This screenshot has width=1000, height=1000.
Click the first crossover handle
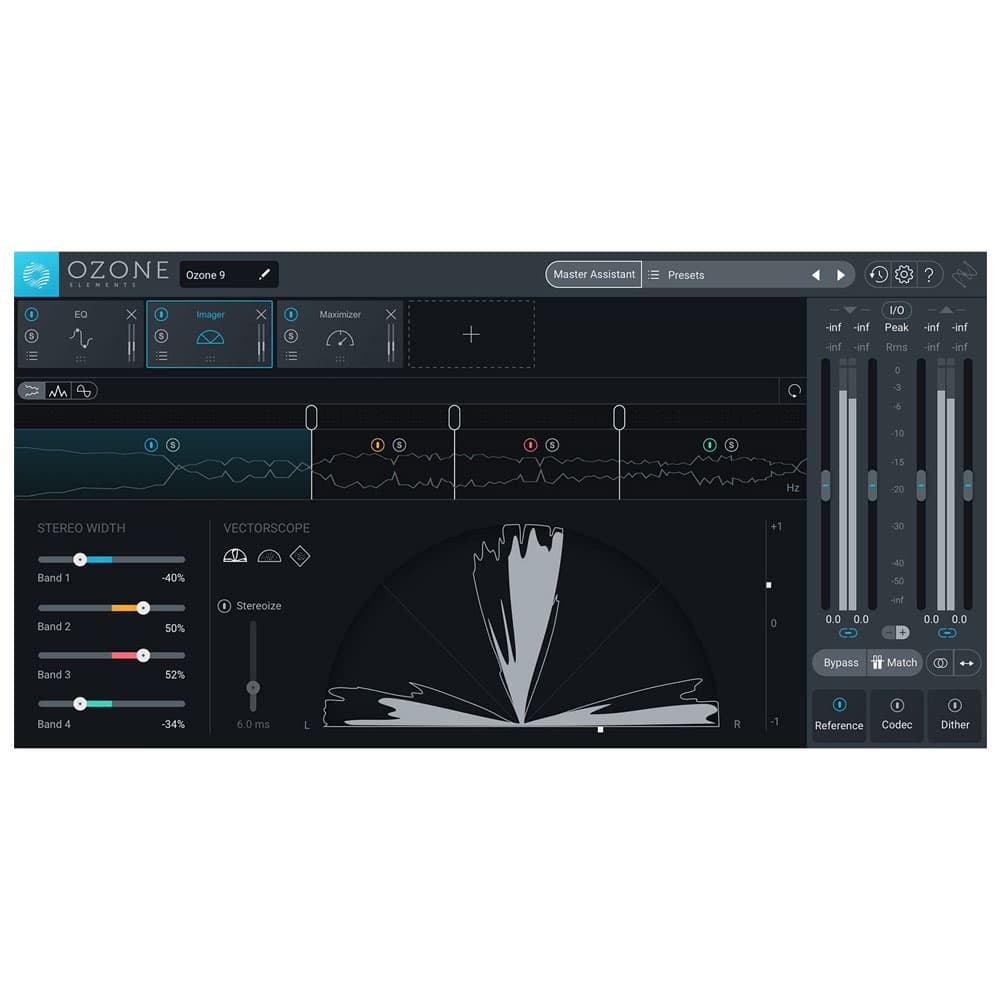311,417
